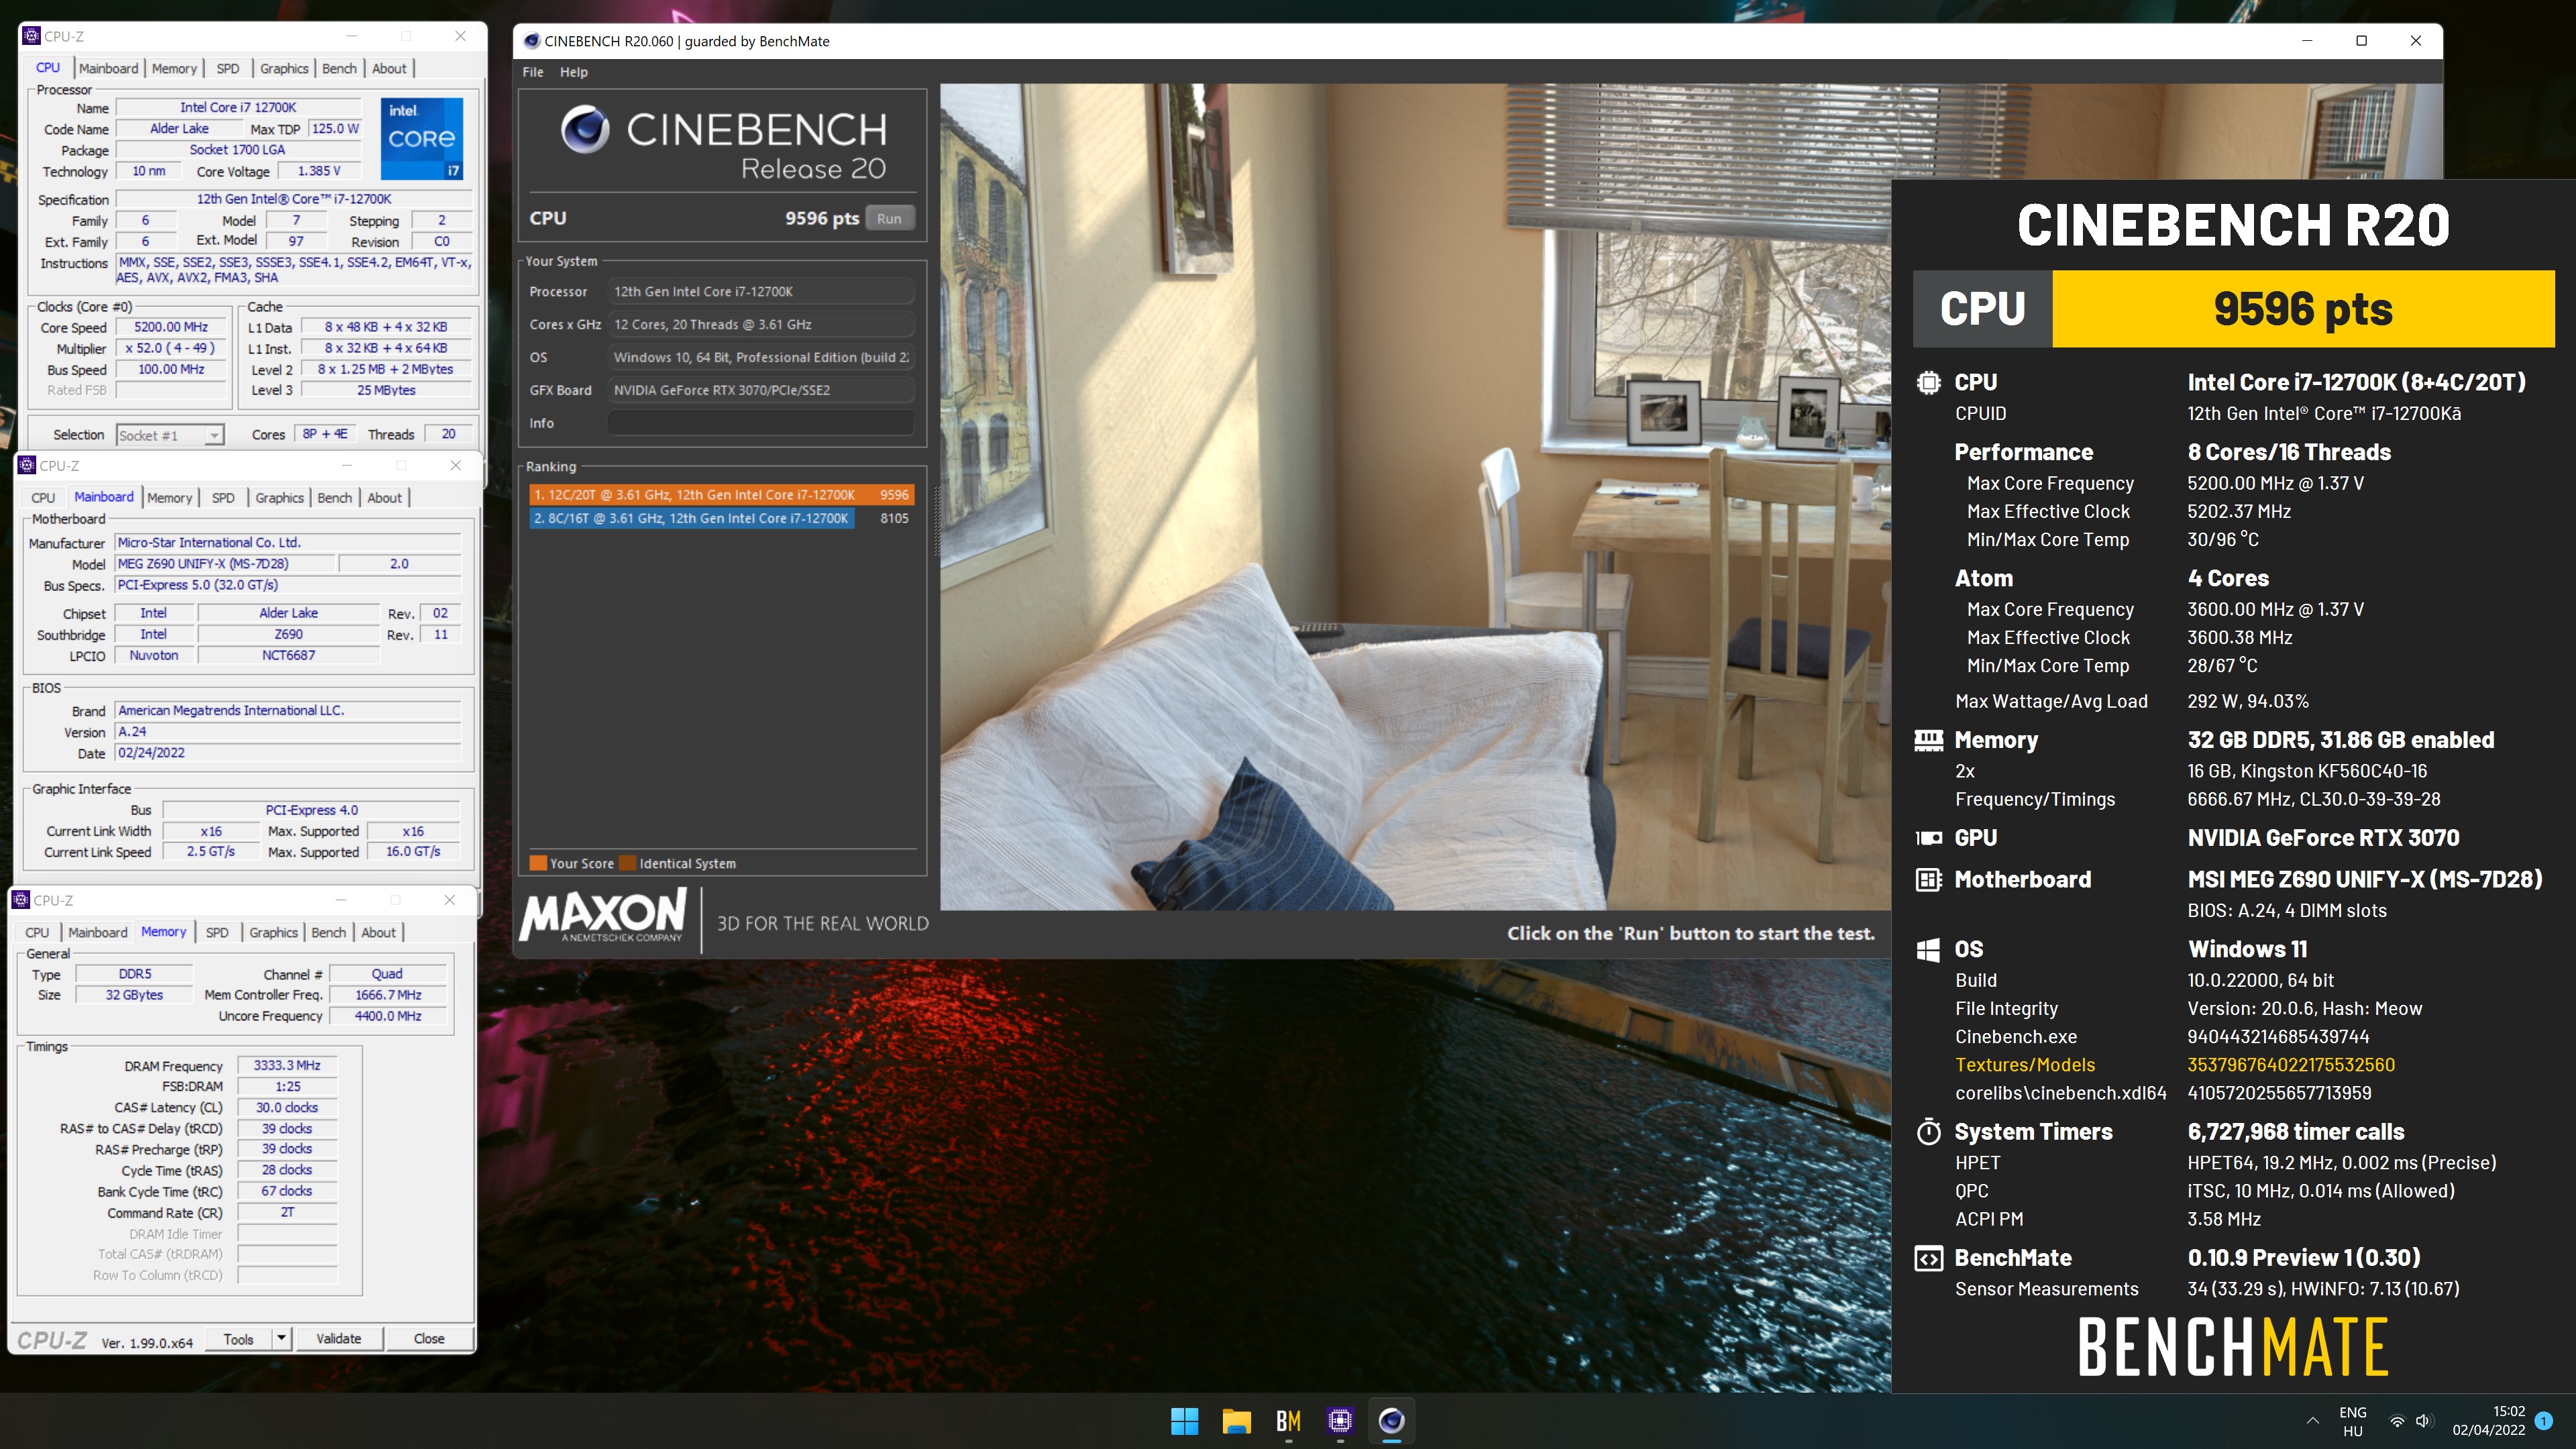This screenshot has height=1449, width=2576.
Task: Click the BenchMate OS Windows icon
Action: 1928,949
